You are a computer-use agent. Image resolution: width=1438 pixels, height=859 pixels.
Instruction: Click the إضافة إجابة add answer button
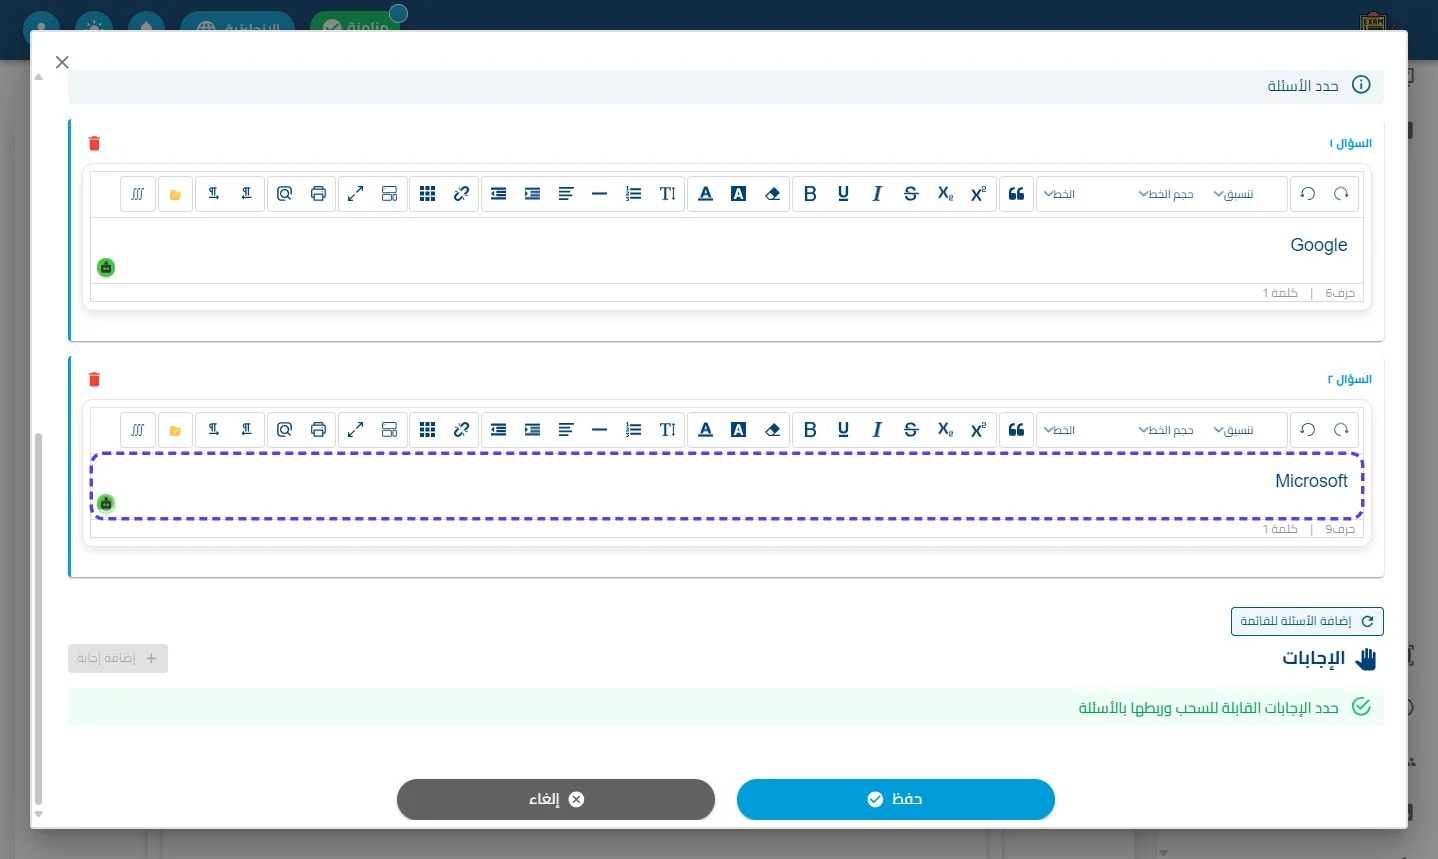tap(118, 658)
